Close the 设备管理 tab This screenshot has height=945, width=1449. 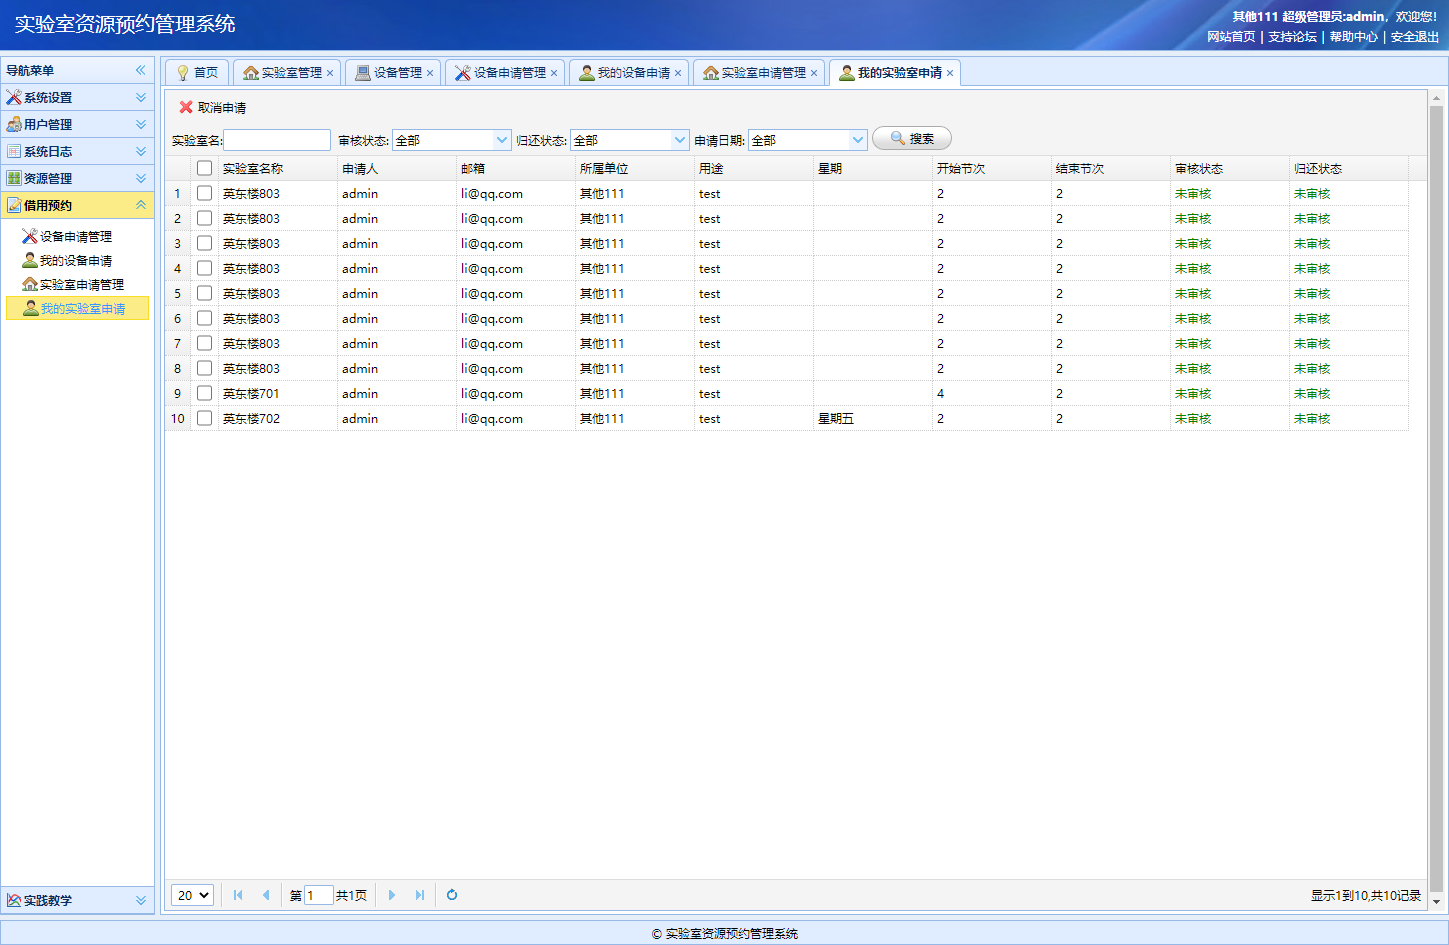pyautogui.click(x=430, y=73)
